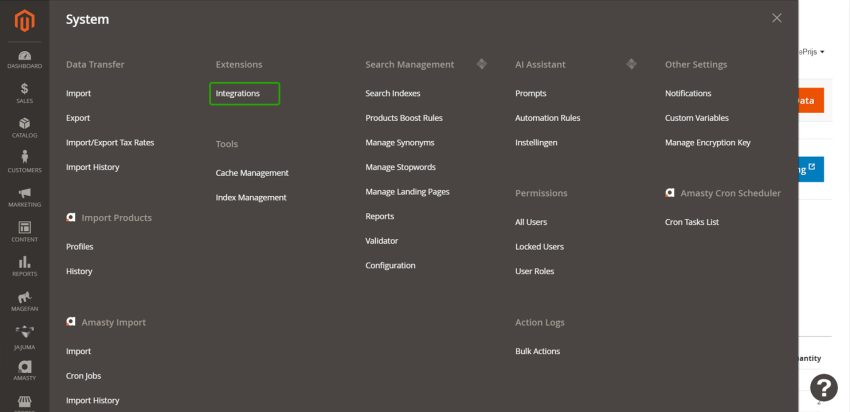Expand the account dropdown arrow top right
Viewport: 850px width, 412px height.
[x=822, y=52]
